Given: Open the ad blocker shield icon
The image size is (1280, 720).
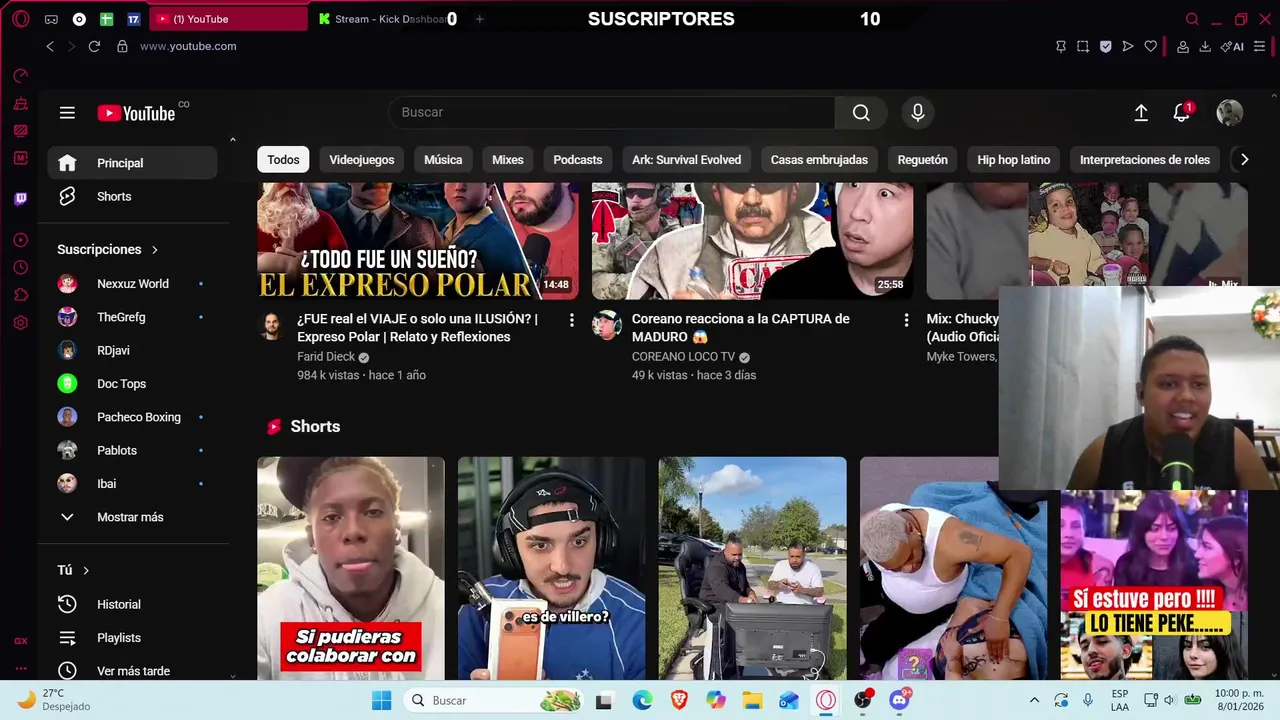Looking at the screenshot, I should pos(1105,46).
